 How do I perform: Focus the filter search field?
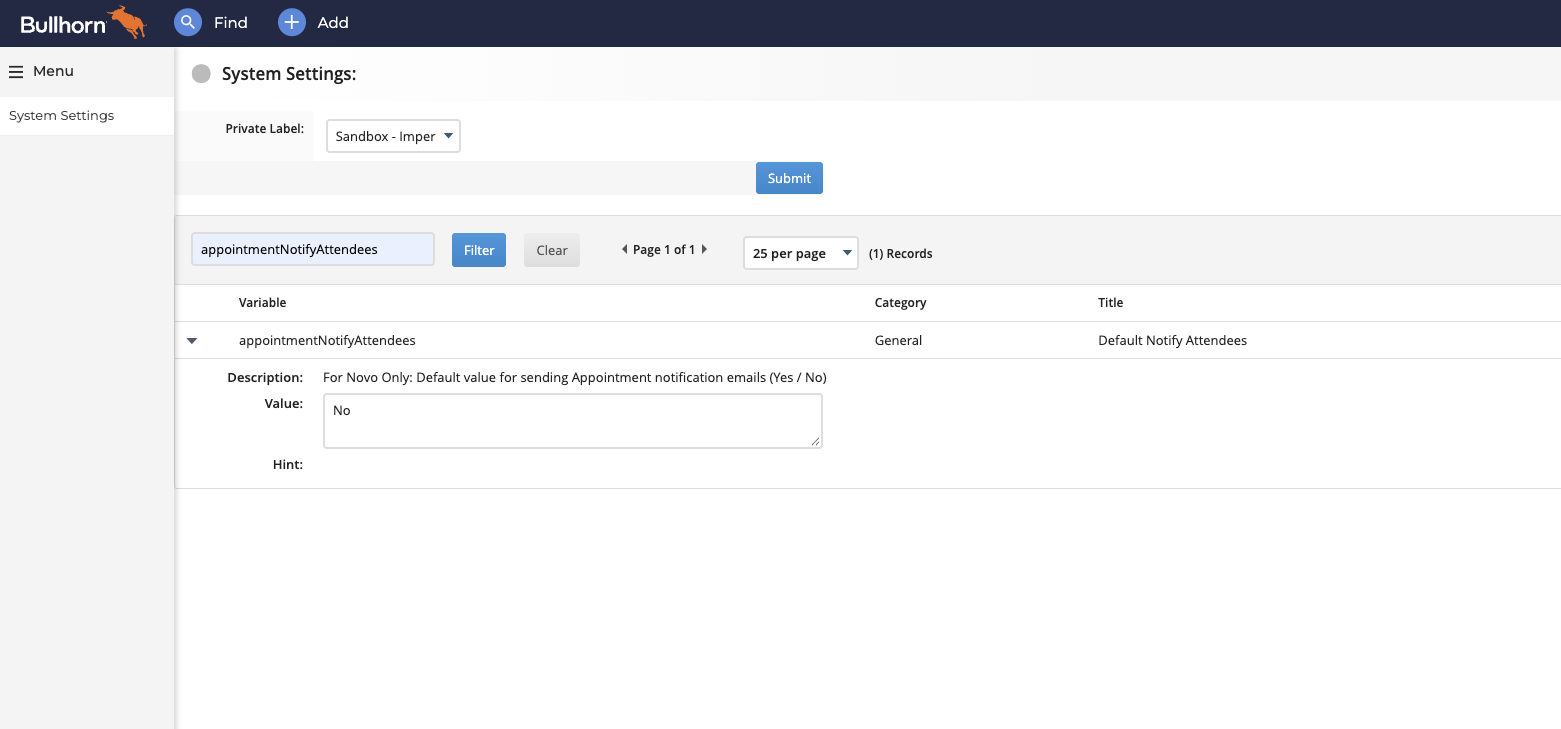pos(313,249)
